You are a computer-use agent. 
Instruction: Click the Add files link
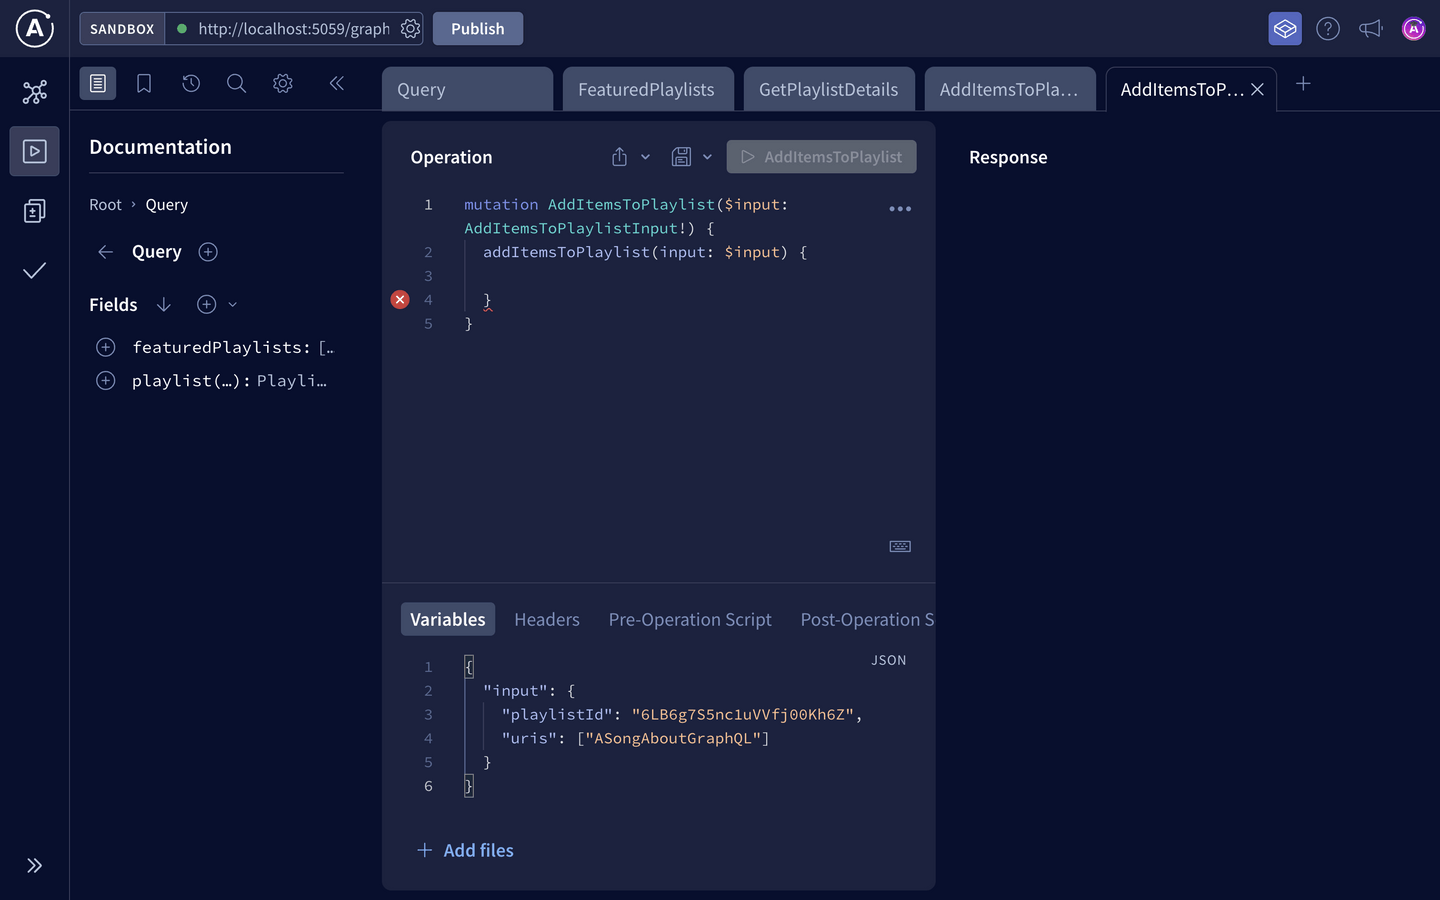pos(465,850)
